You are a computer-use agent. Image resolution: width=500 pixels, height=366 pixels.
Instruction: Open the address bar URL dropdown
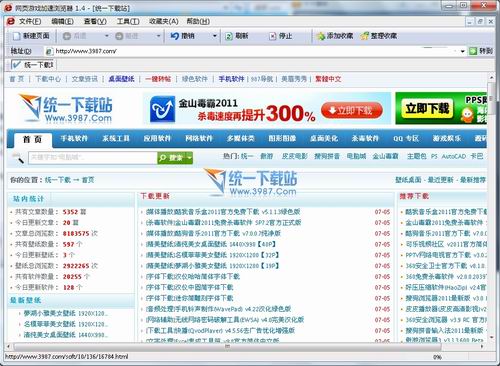[x=462, y=51]
